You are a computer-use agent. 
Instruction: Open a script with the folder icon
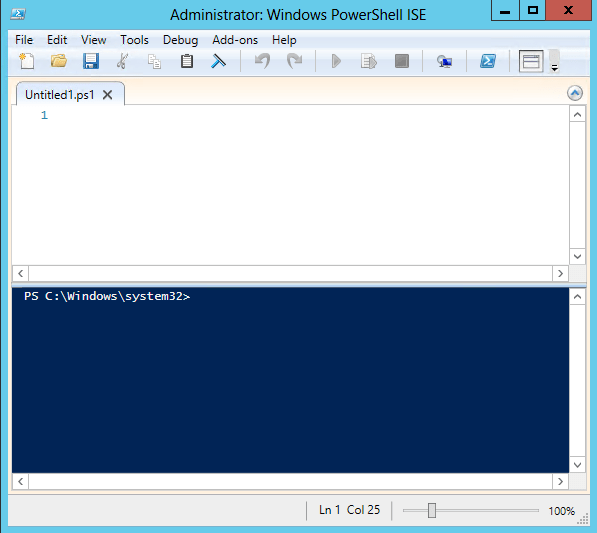click(59, 61)
